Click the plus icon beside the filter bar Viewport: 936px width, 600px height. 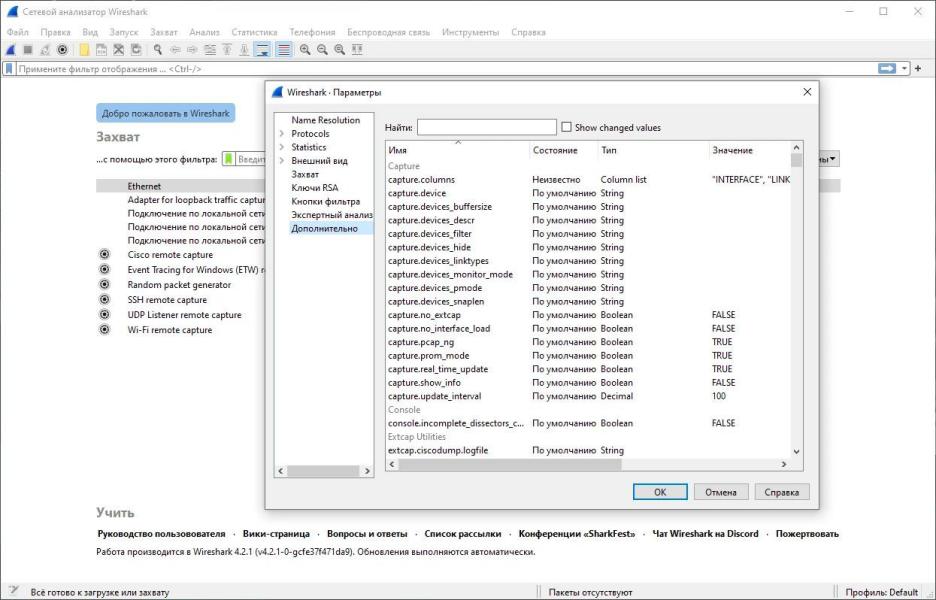pyautogui.click(x=918, y=69)
